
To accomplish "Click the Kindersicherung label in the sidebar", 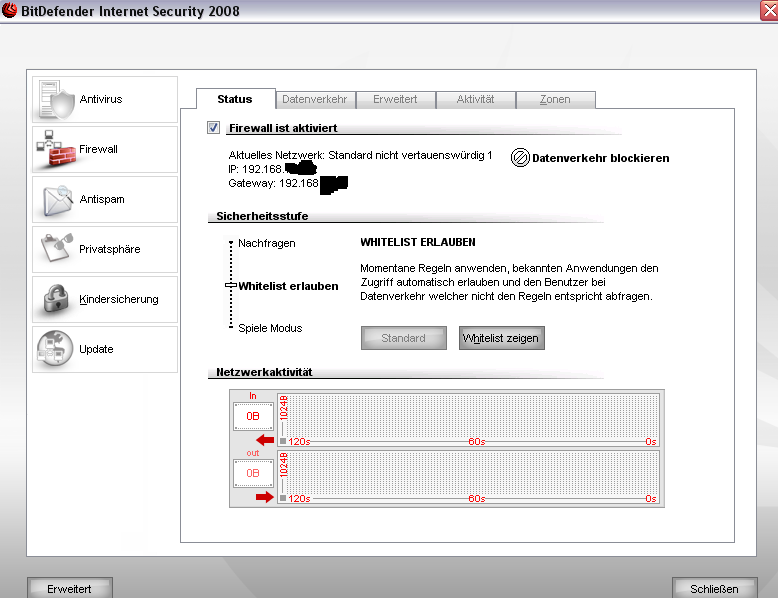I will pos(119,299).
